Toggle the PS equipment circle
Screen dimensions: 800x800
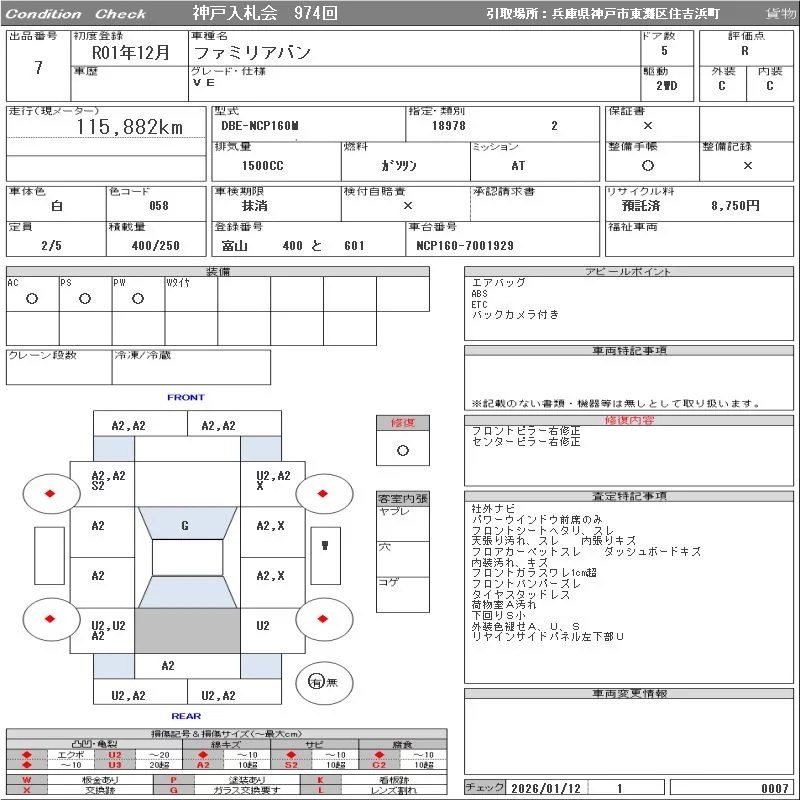coord(85,298)
